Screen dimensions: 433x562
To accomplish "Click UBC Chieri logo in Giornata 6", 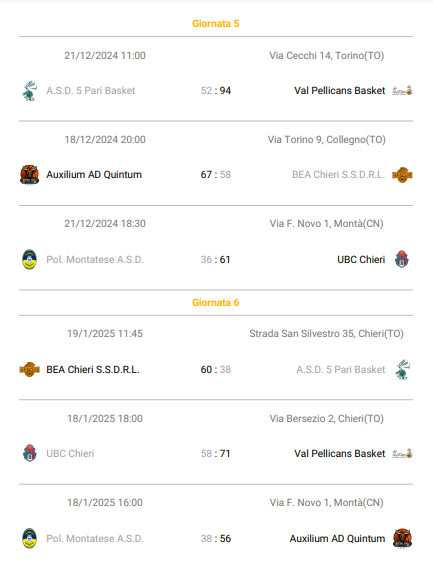I will pyautogui.click(x=30, y=453).
